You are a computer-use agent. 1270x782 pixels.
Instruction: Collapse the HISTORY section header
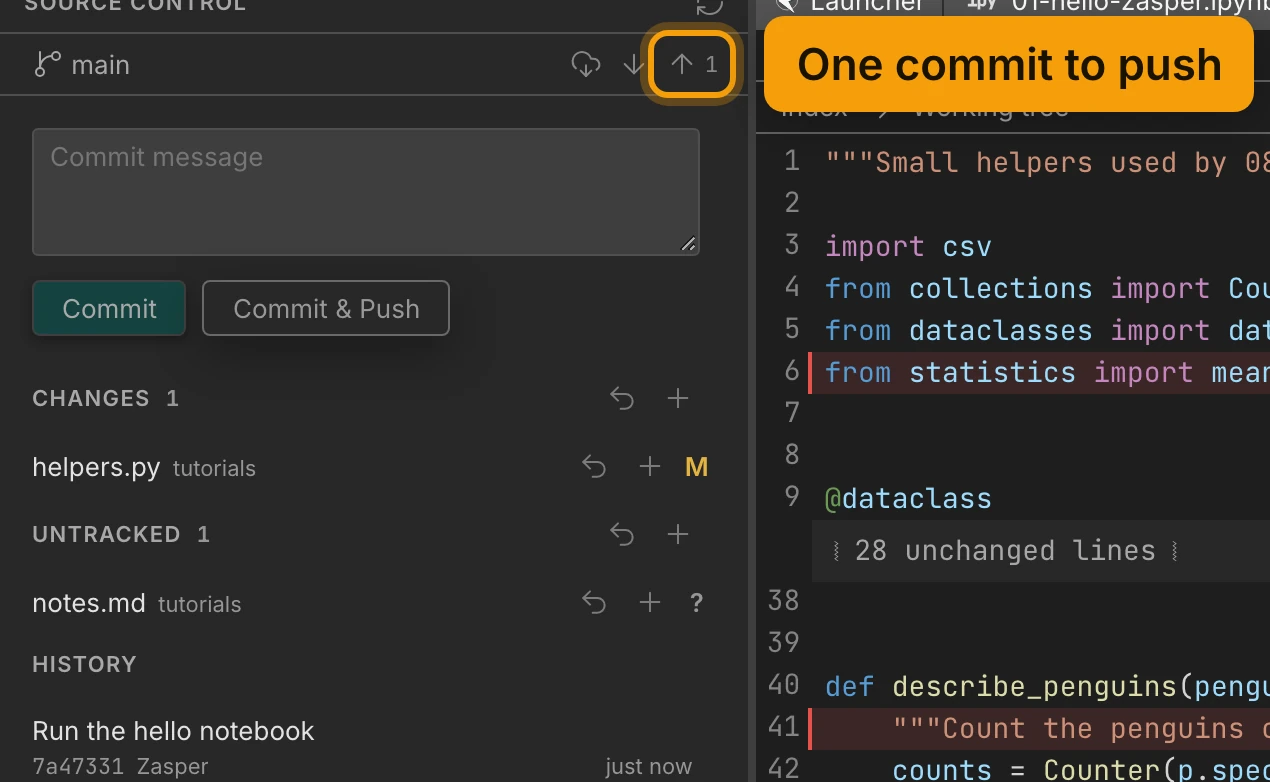click(x=84, y=665)
